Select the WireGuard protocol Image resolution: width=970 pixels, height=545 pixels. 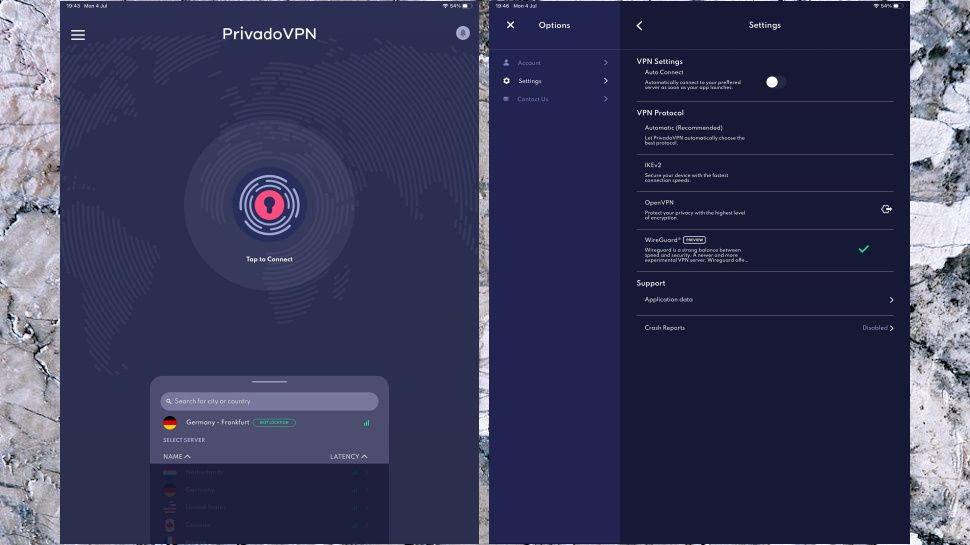[x=765, y=250]
